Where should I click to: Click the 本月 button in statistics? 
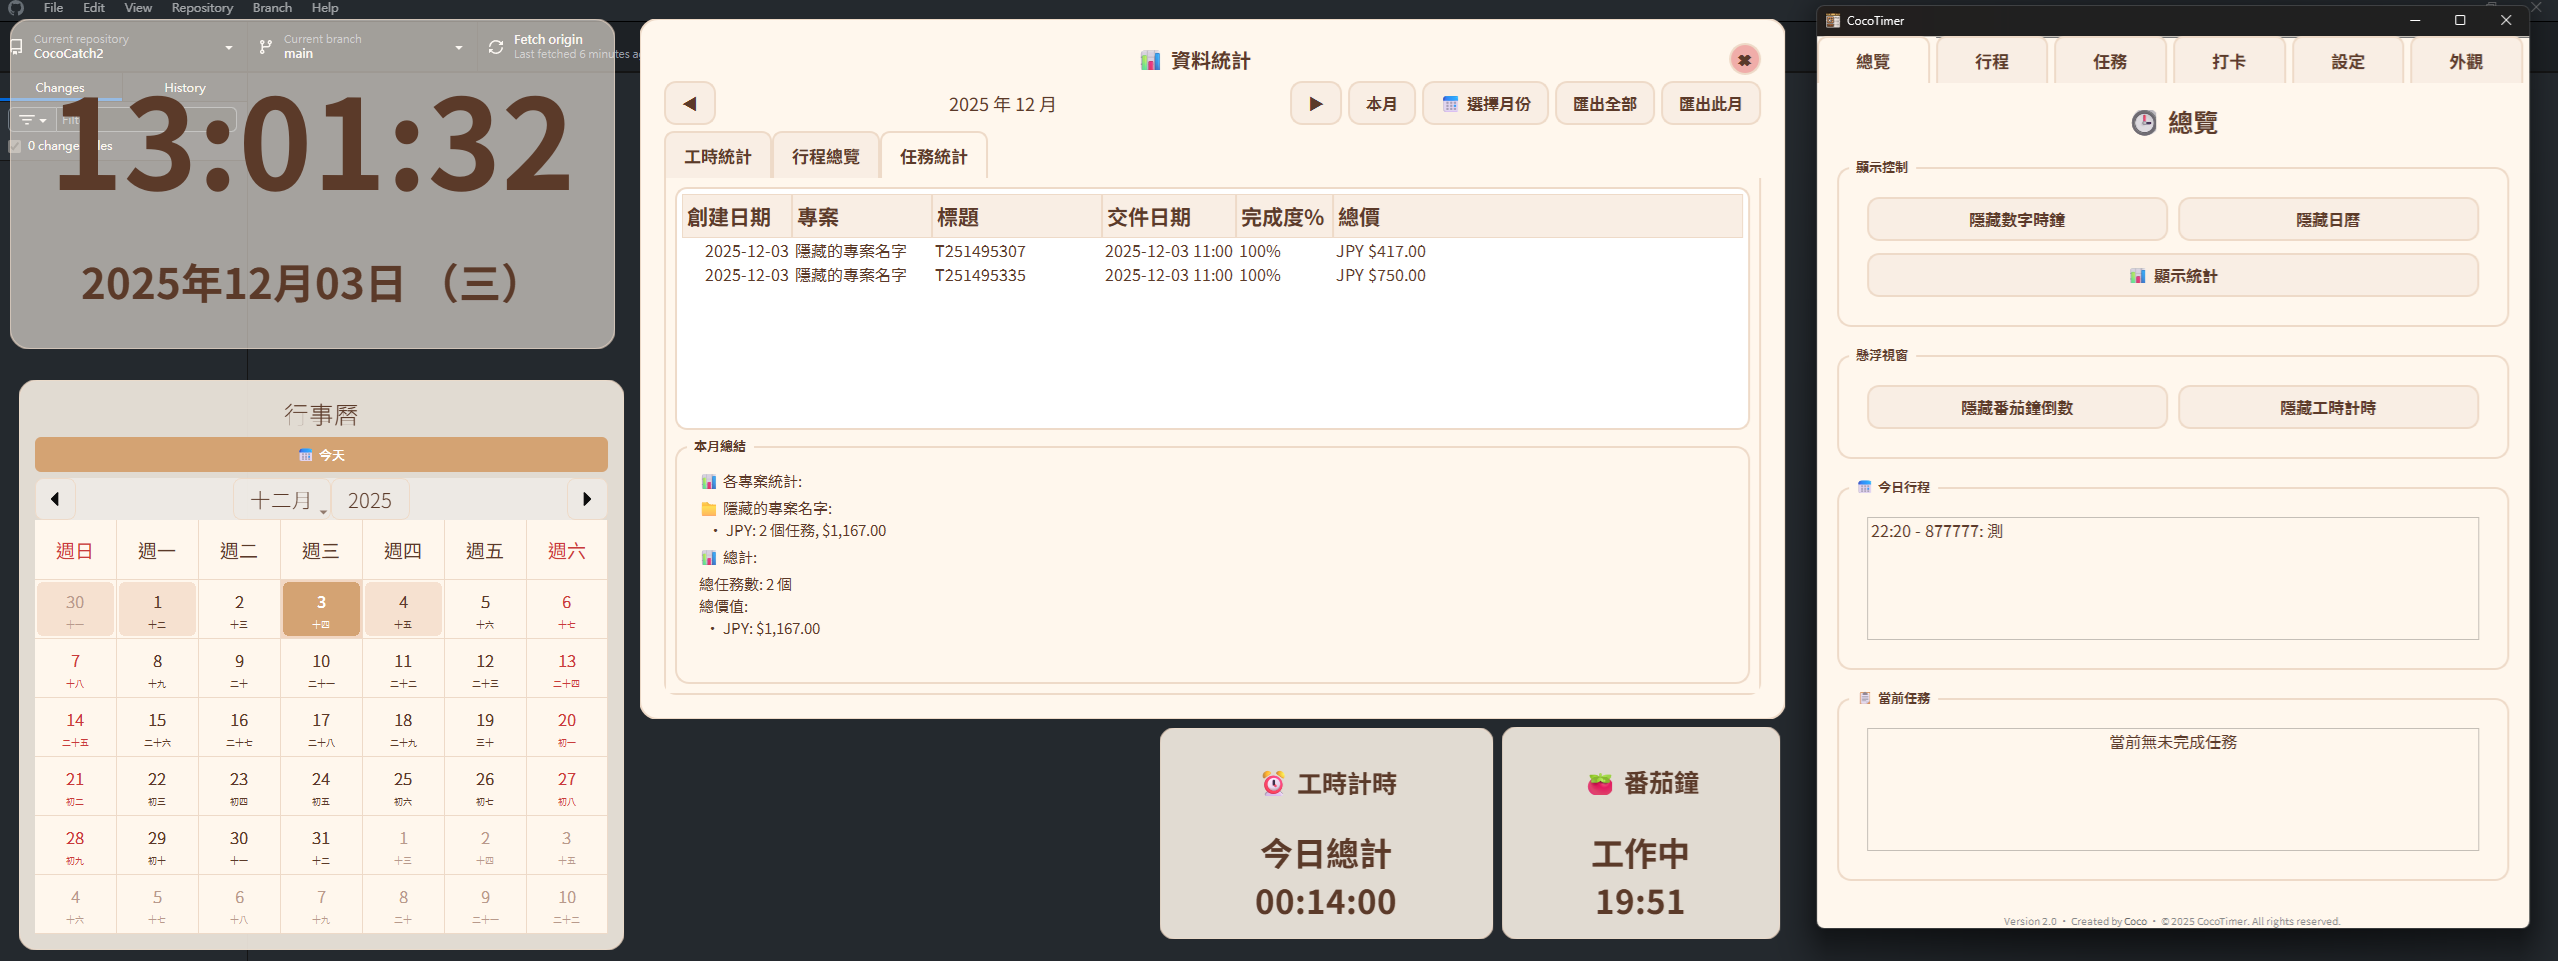(1381, 104)
